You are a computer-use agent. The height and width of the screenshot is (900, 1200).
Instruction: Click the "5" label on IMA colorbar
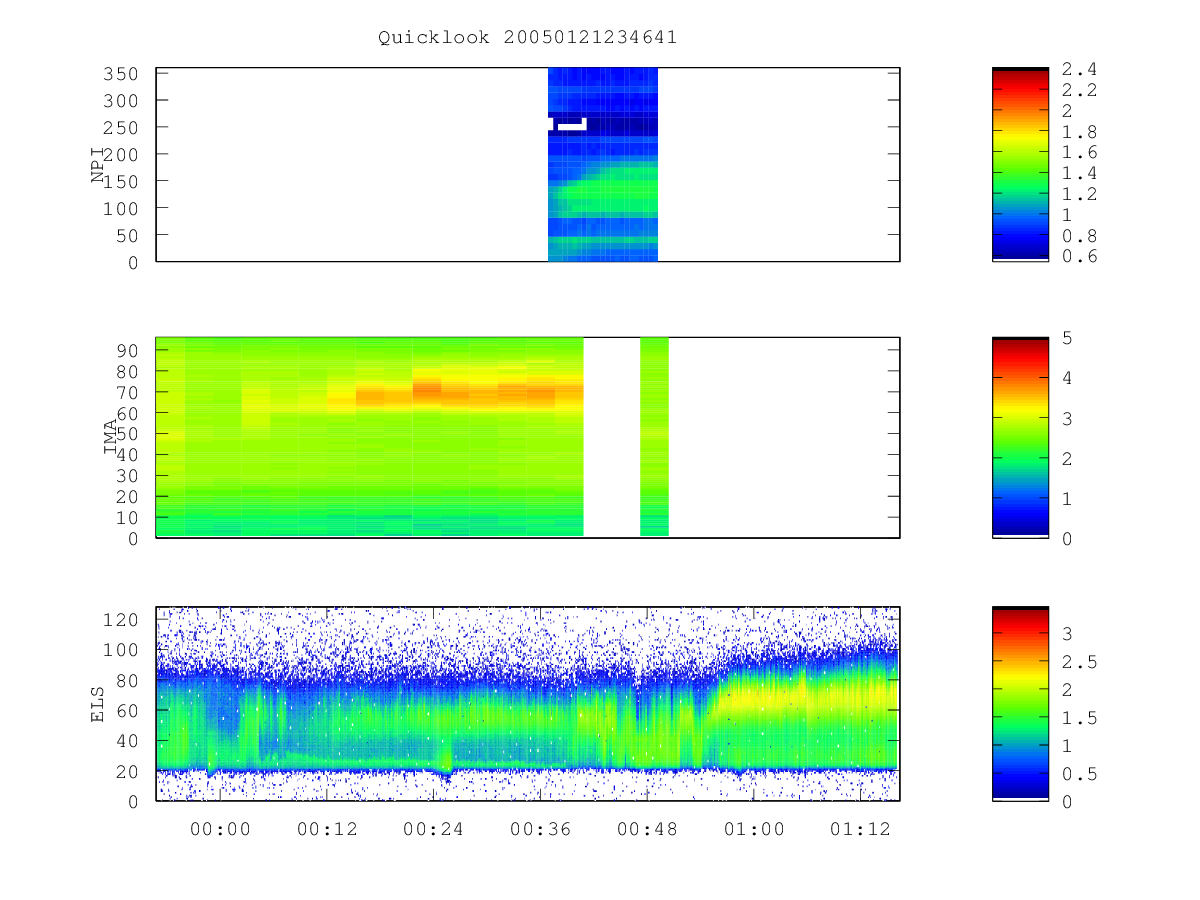1067,338
